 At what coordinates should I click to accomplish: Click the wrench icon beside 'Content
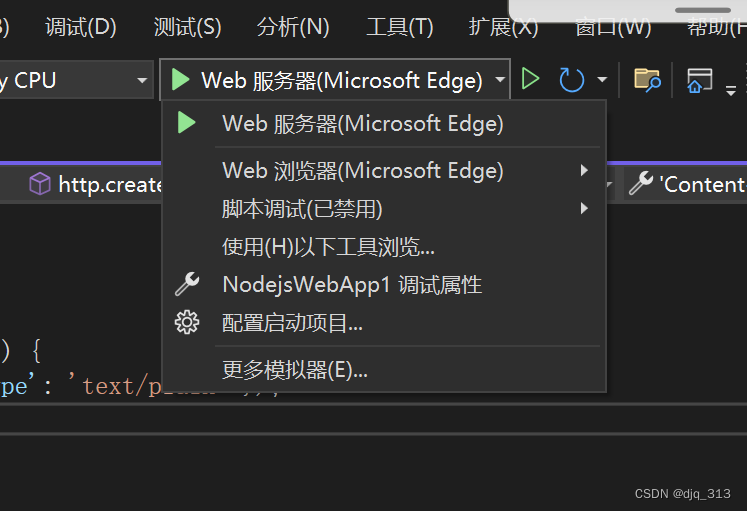[641, 184]
